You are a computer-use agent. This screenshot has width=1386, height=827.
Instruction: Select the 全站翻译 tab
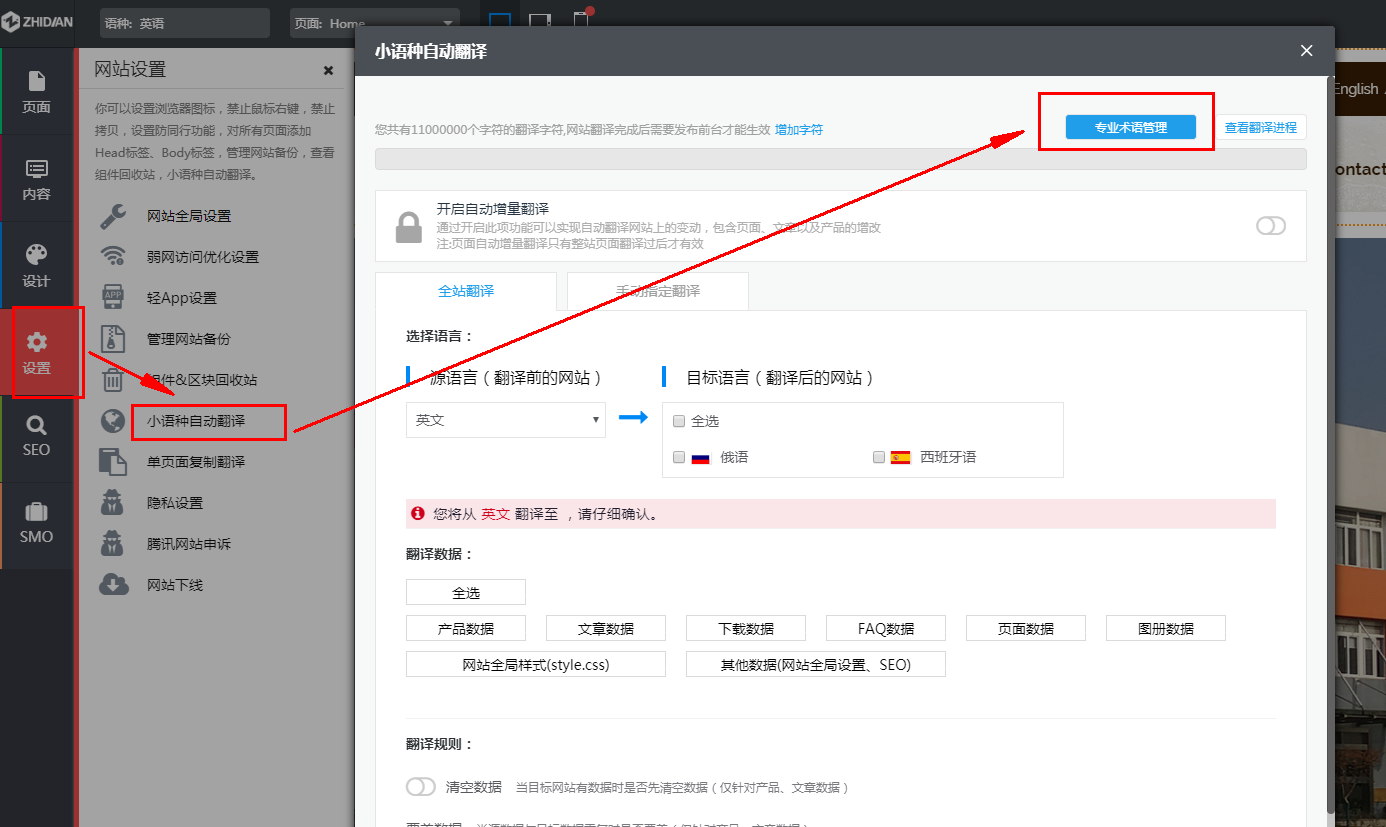(x=465, y=291)
